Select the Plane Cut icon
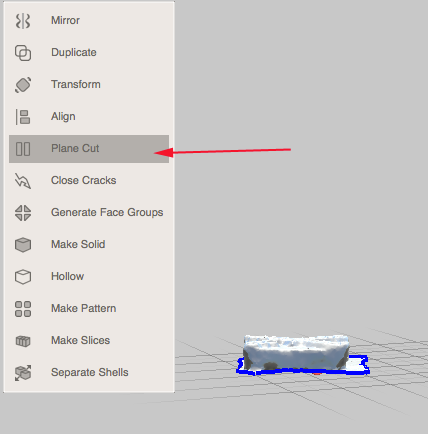 (23, 149)
